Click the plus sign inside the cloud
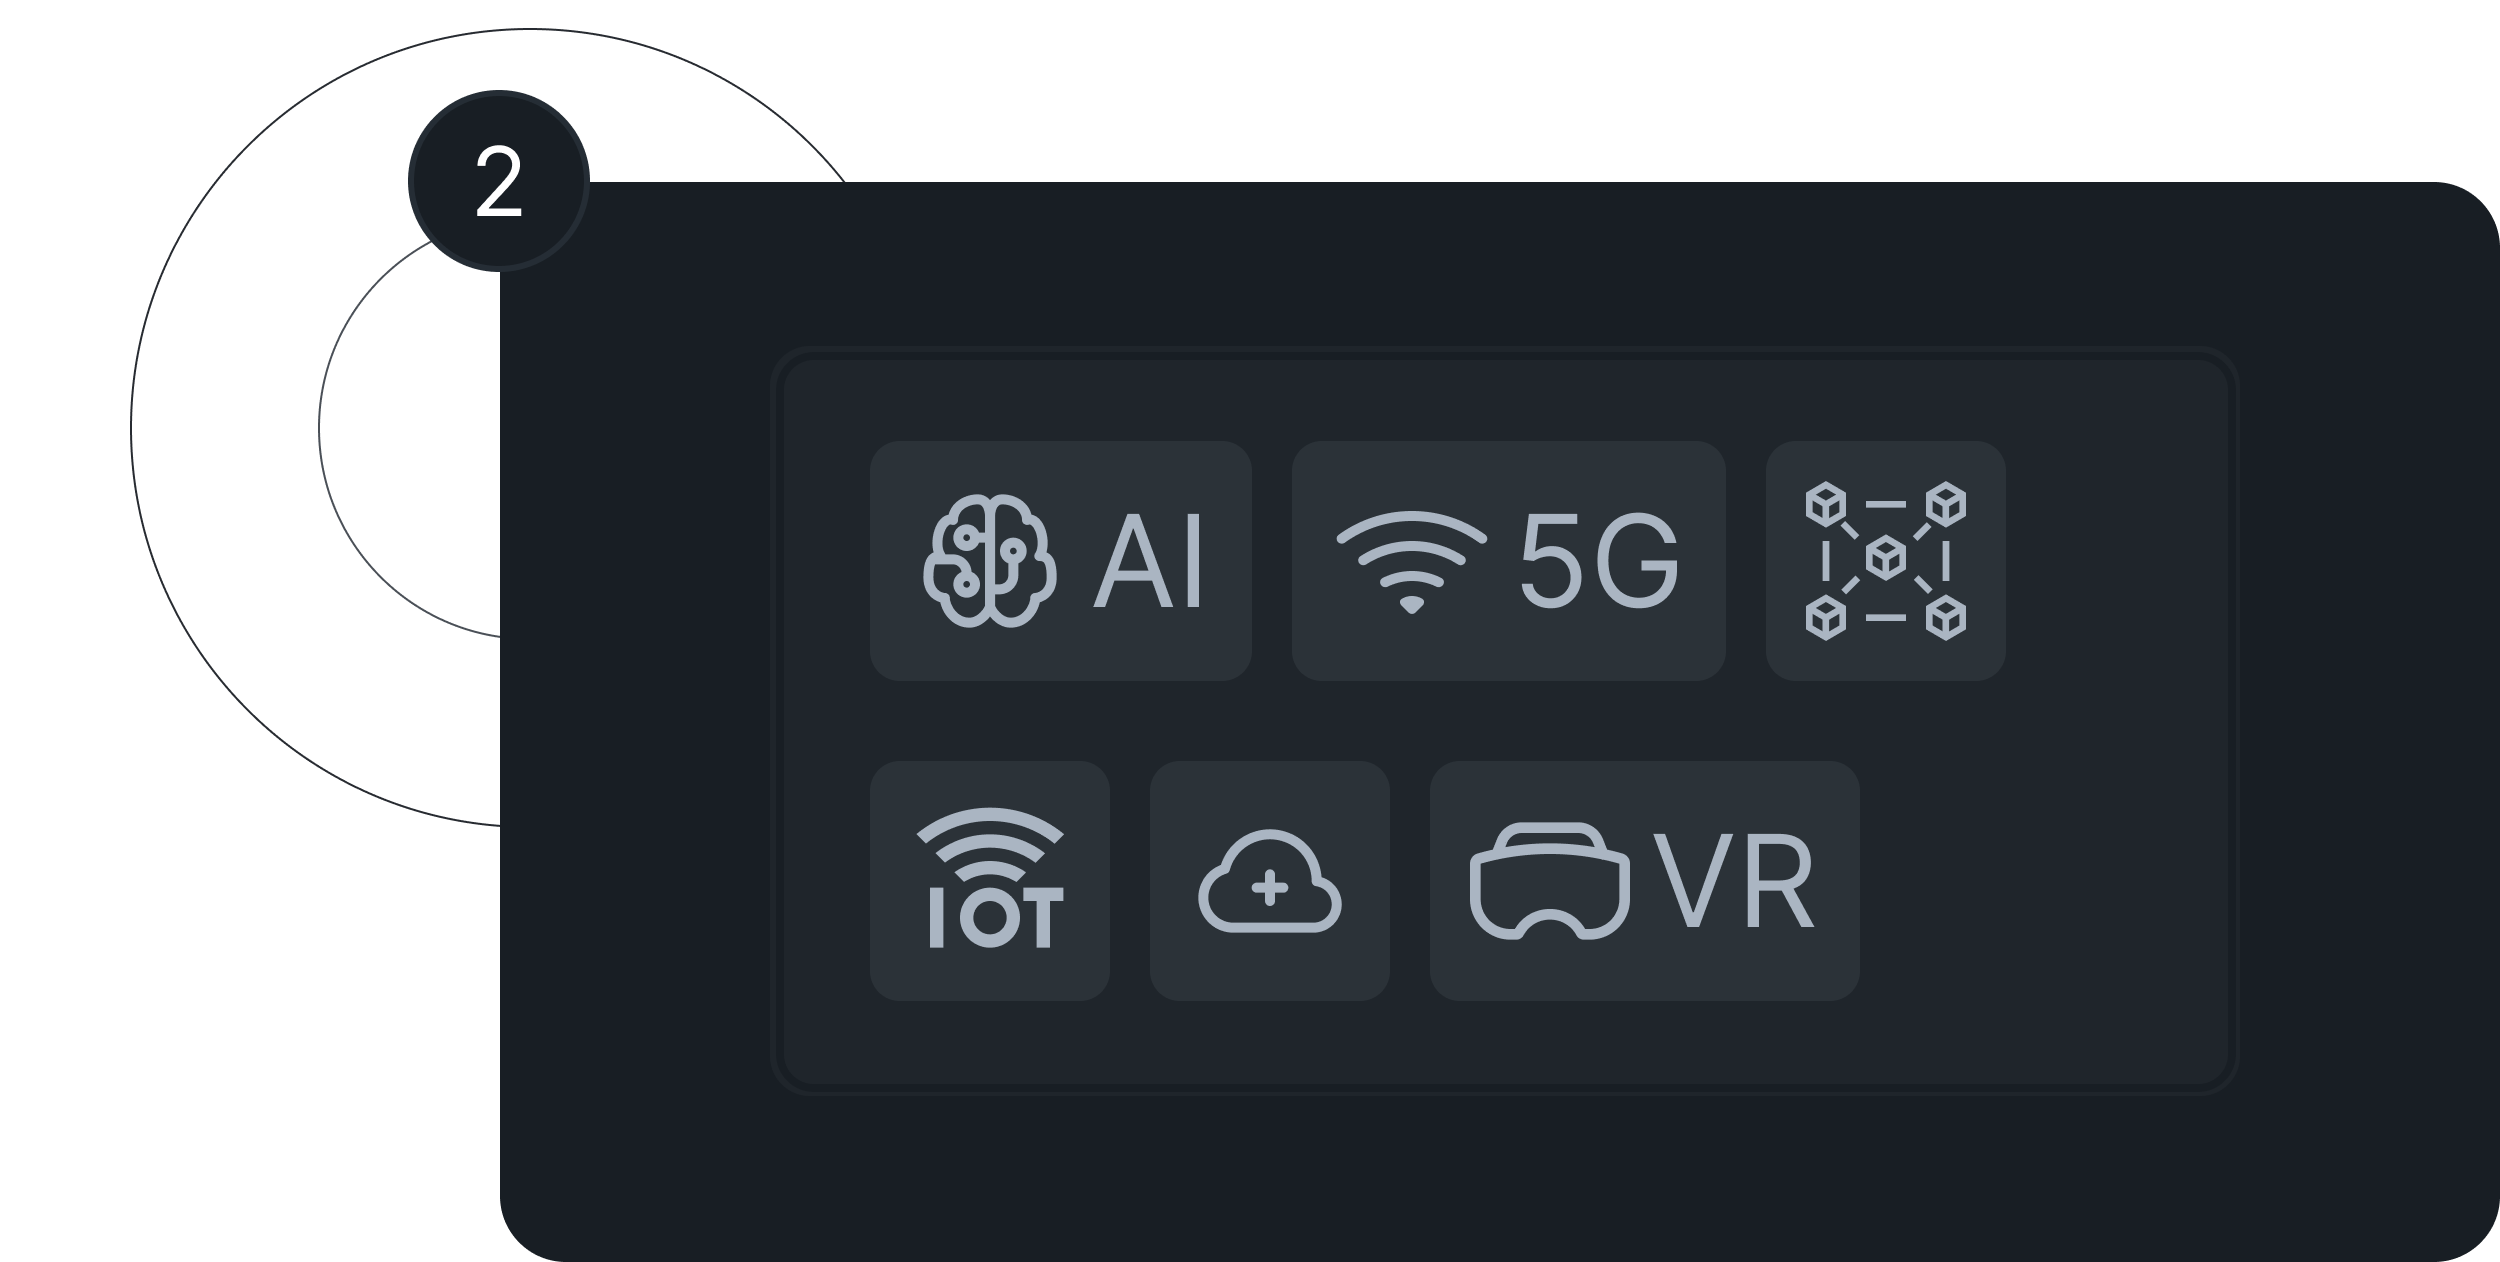The width and height of the screenshot is (2500, 1262). click(1269, 887)
